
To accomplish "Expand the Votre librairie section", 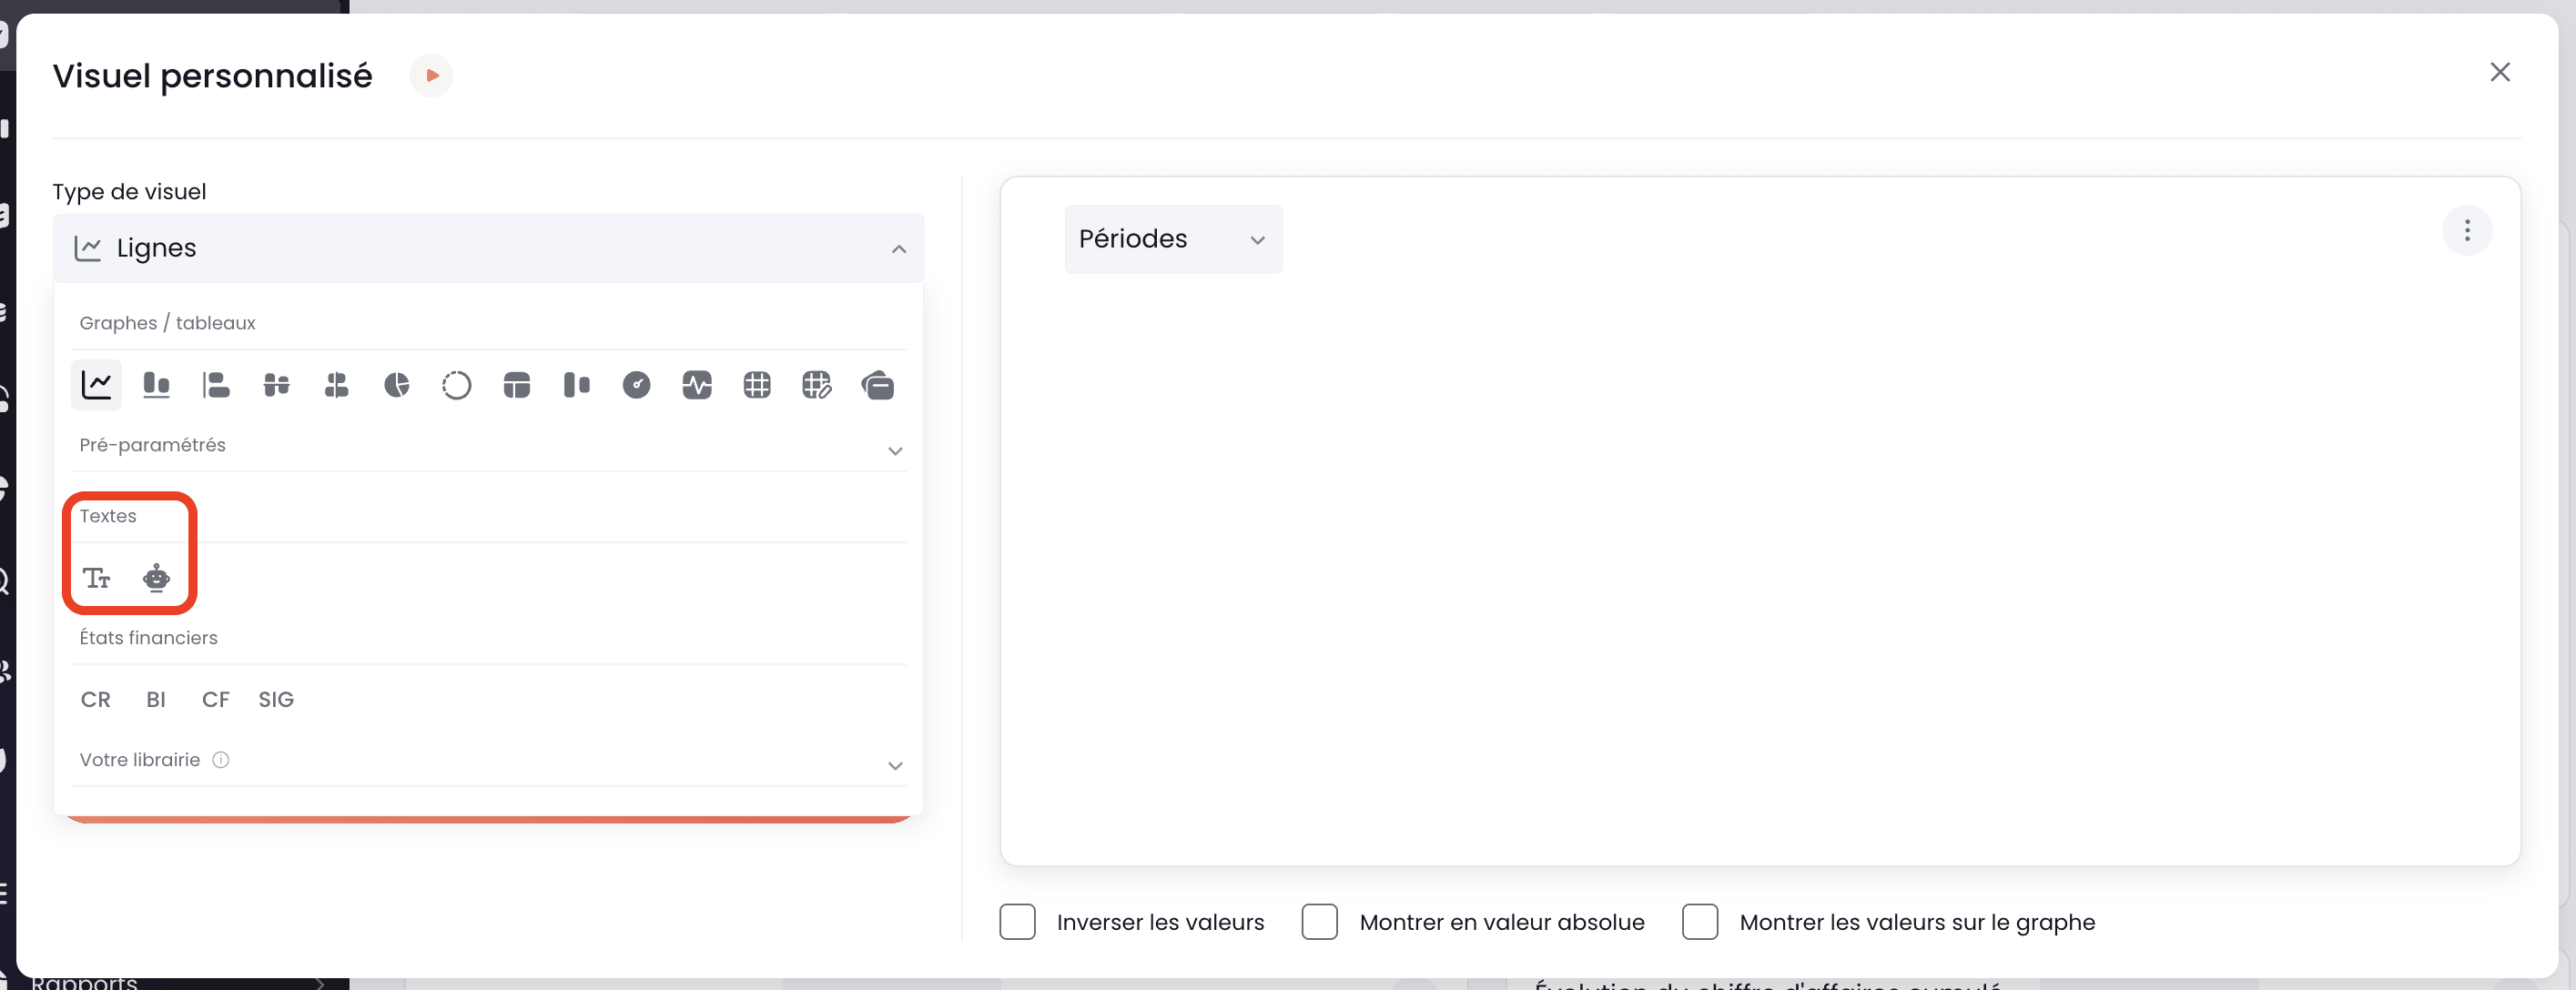I will pyautogui.click(x=895, y=766).
